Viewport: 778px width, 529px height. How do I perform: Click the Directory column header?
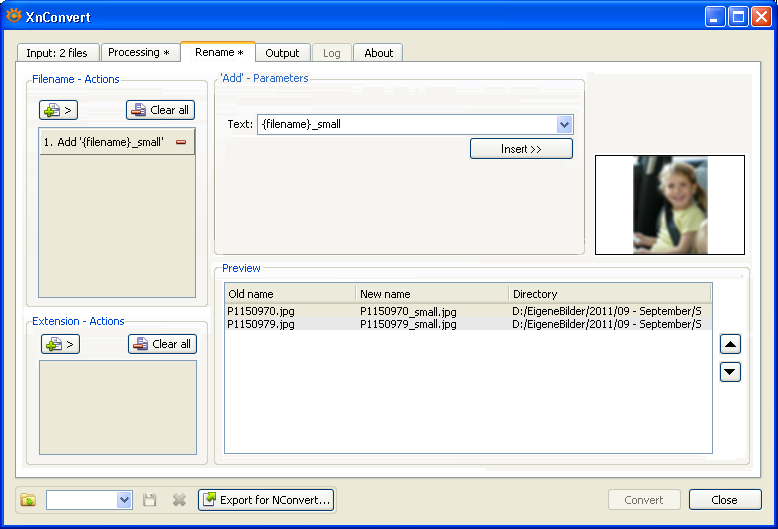pyautogui.click(x=610, y=294)
